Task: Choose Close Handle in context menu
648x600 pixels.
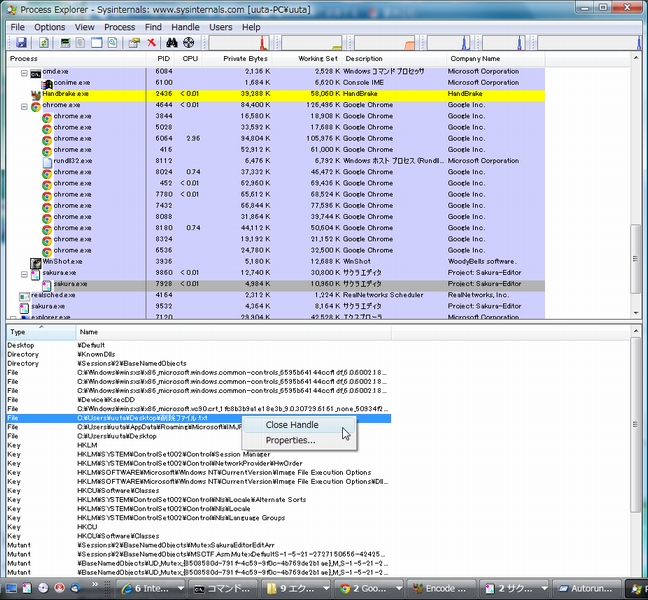Action: pyautogui.click(x=299, y=425)
